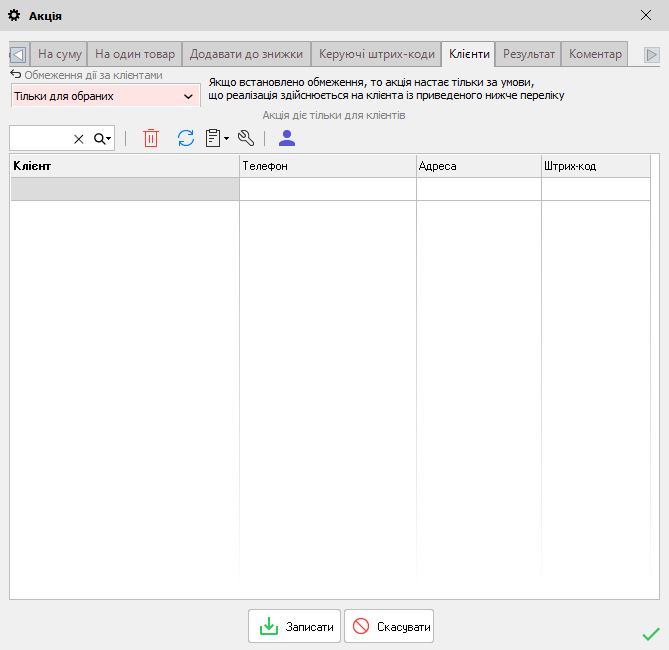The height and width of the screenshot is (650, 669).
Task: Go to the 'Результат' tab
Action: (529, 54)
